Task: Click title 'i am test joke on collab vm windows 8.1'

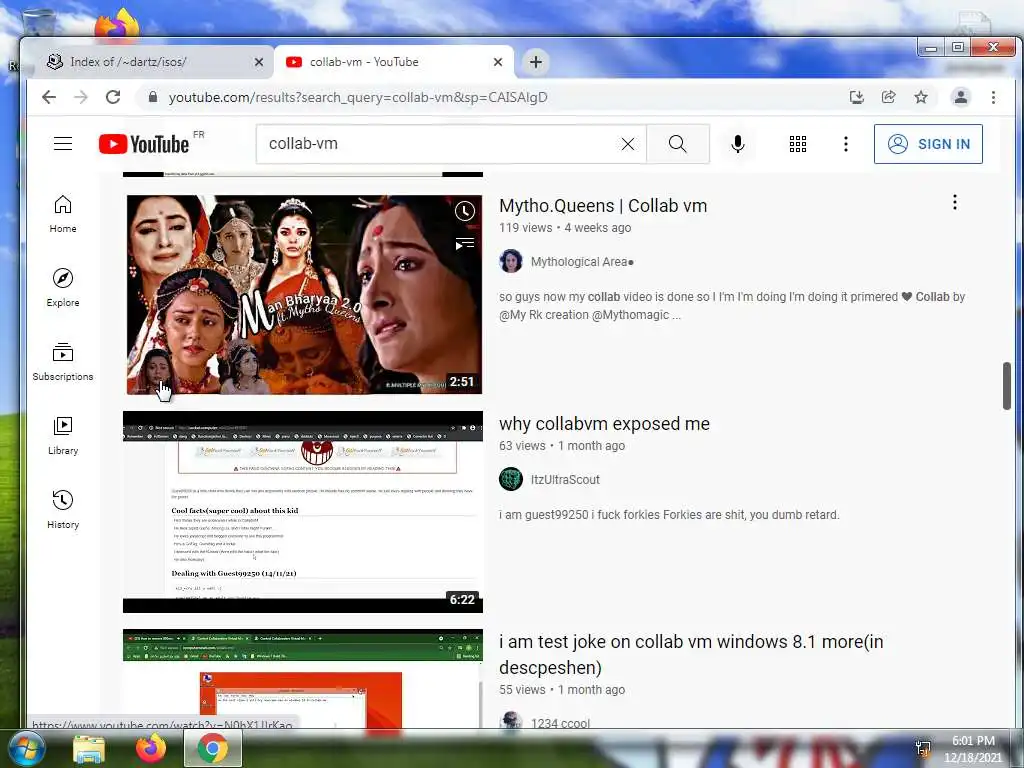Action: click(x=691, y=654)
